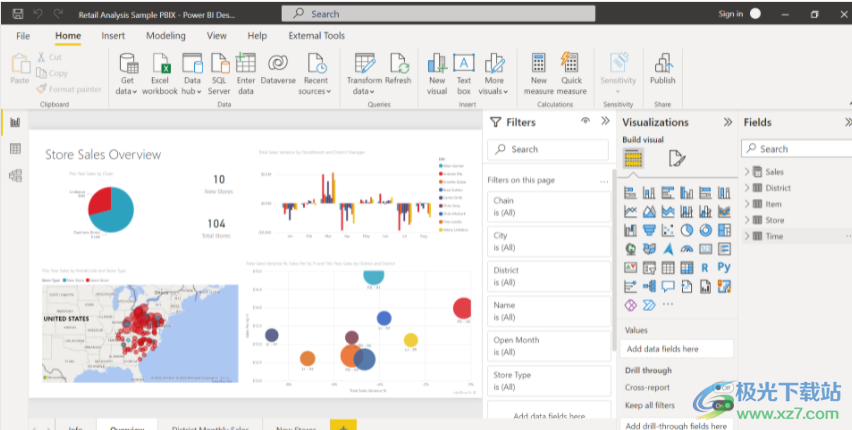
Task: Open the Transform data dropdown
Action: [364, 75]
